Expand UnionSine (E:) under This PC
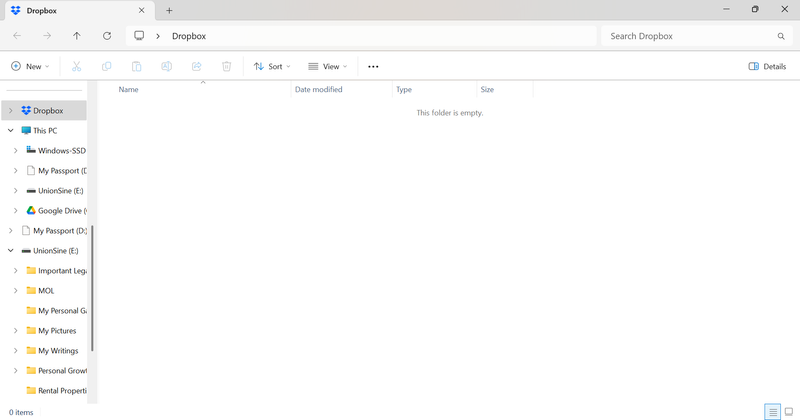Screen dimensions: 800x420 coord(15,191)
